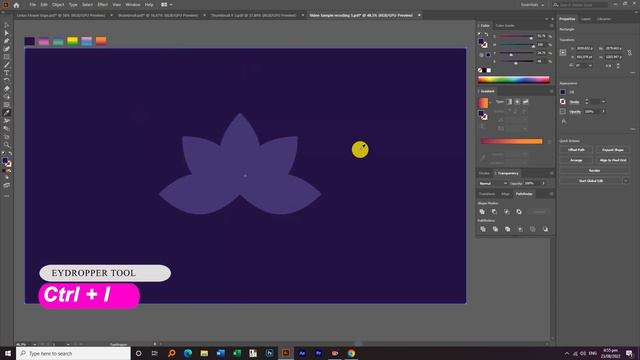The width and height of the screenshot is (640, 360).
Task: Click Stroke swatch in Appearance section
Action: click(563, 102)
